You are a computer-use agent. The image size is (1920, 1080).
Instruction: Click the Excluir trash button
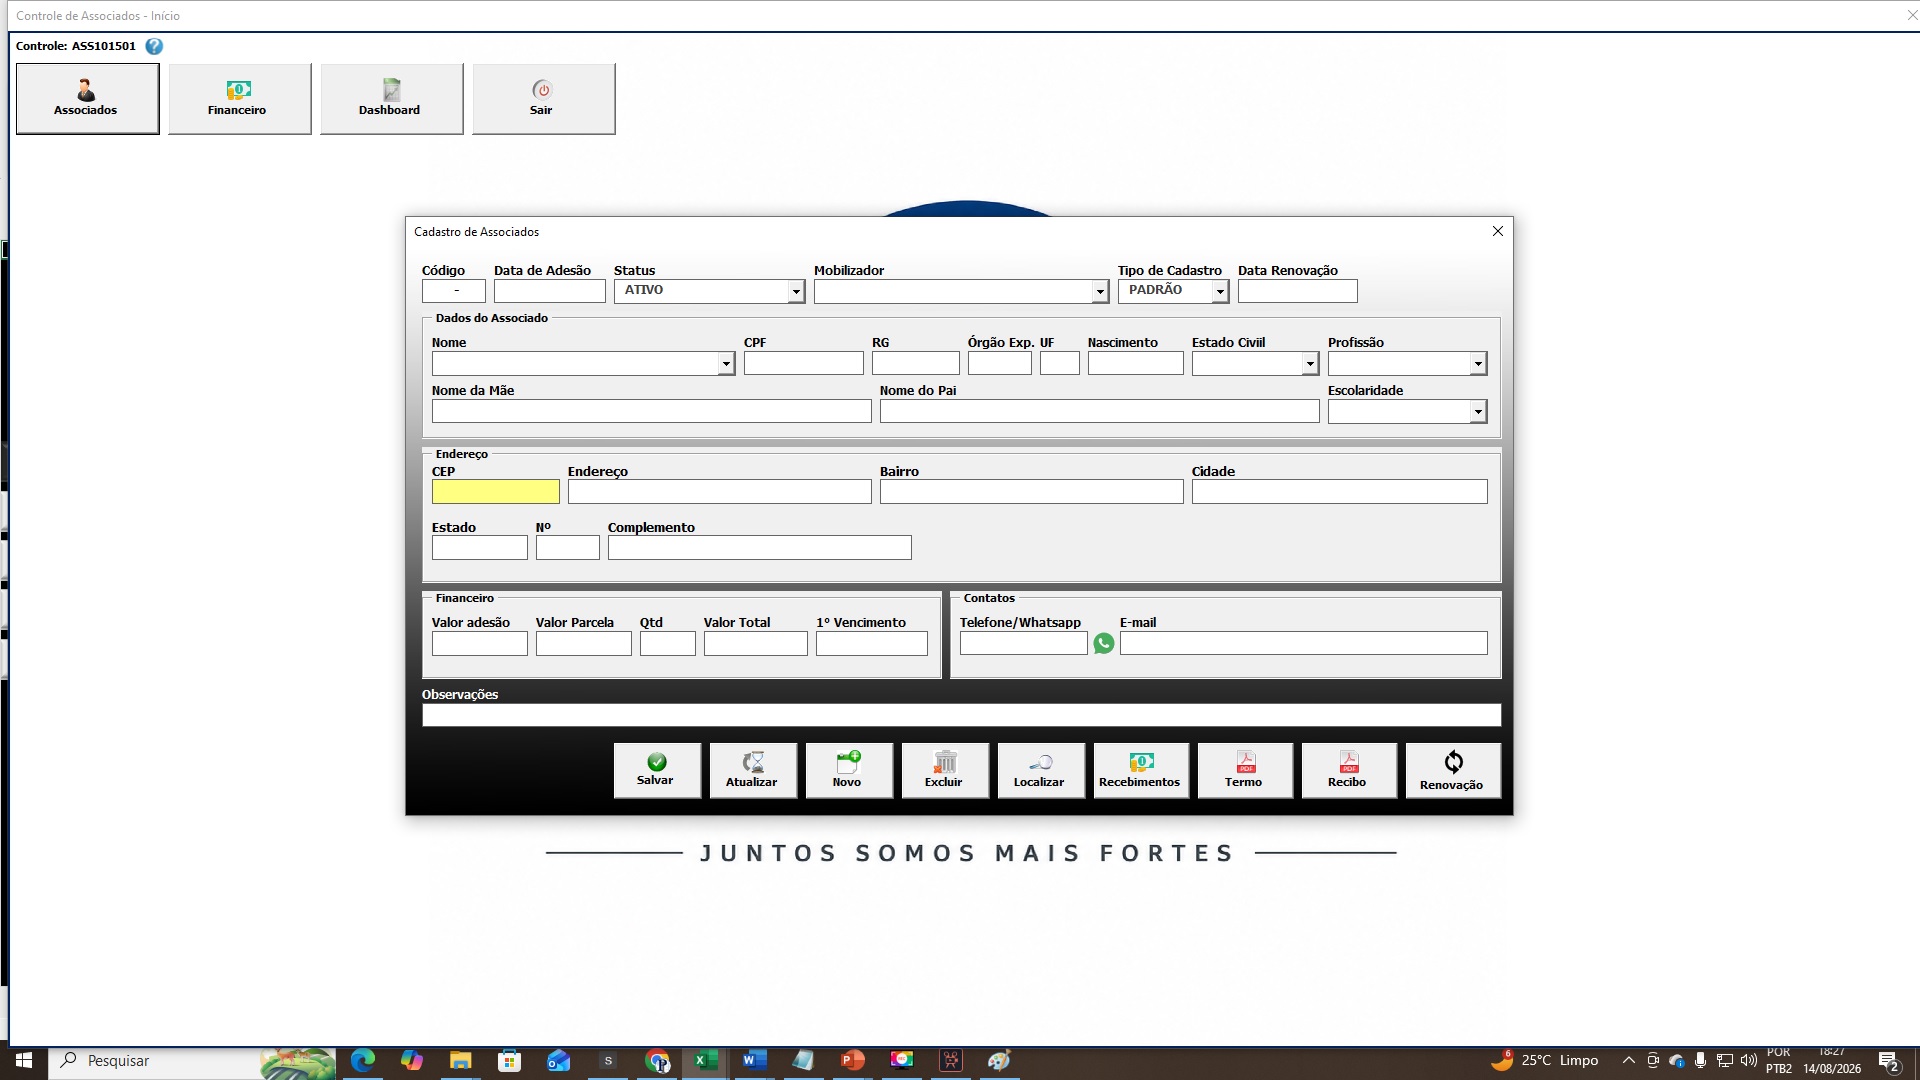coord(945,770)
